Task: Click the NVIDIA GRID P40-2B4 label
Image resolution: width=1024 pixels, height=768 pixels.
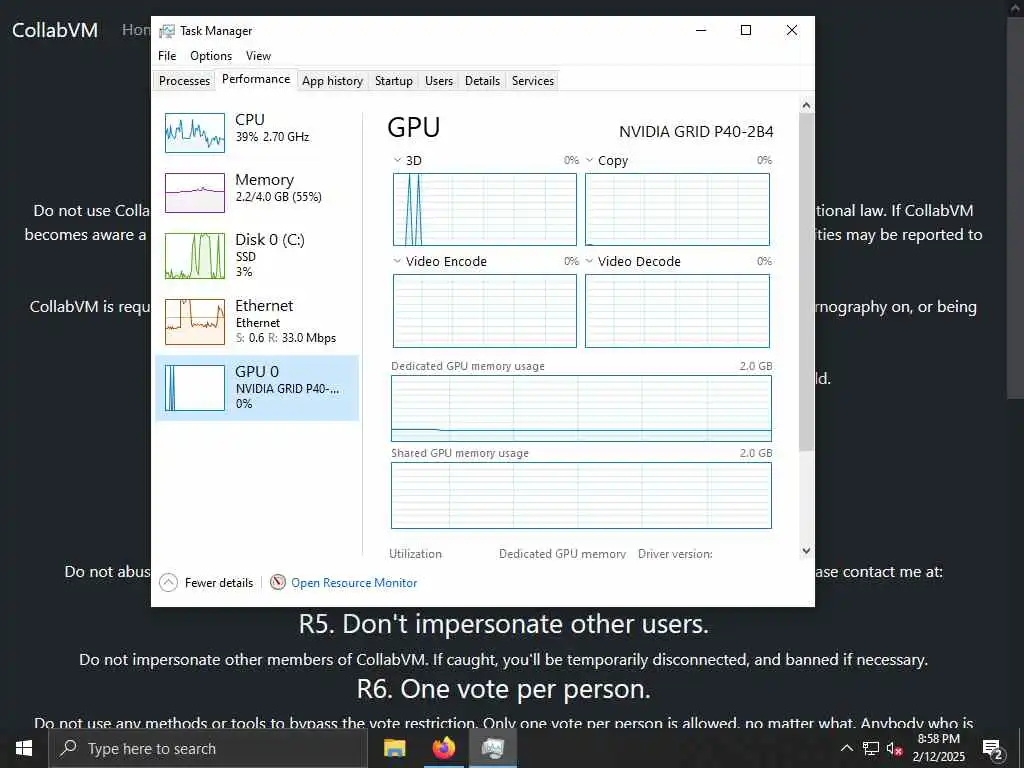Action: pyautogui.click(x=696, y=132)
